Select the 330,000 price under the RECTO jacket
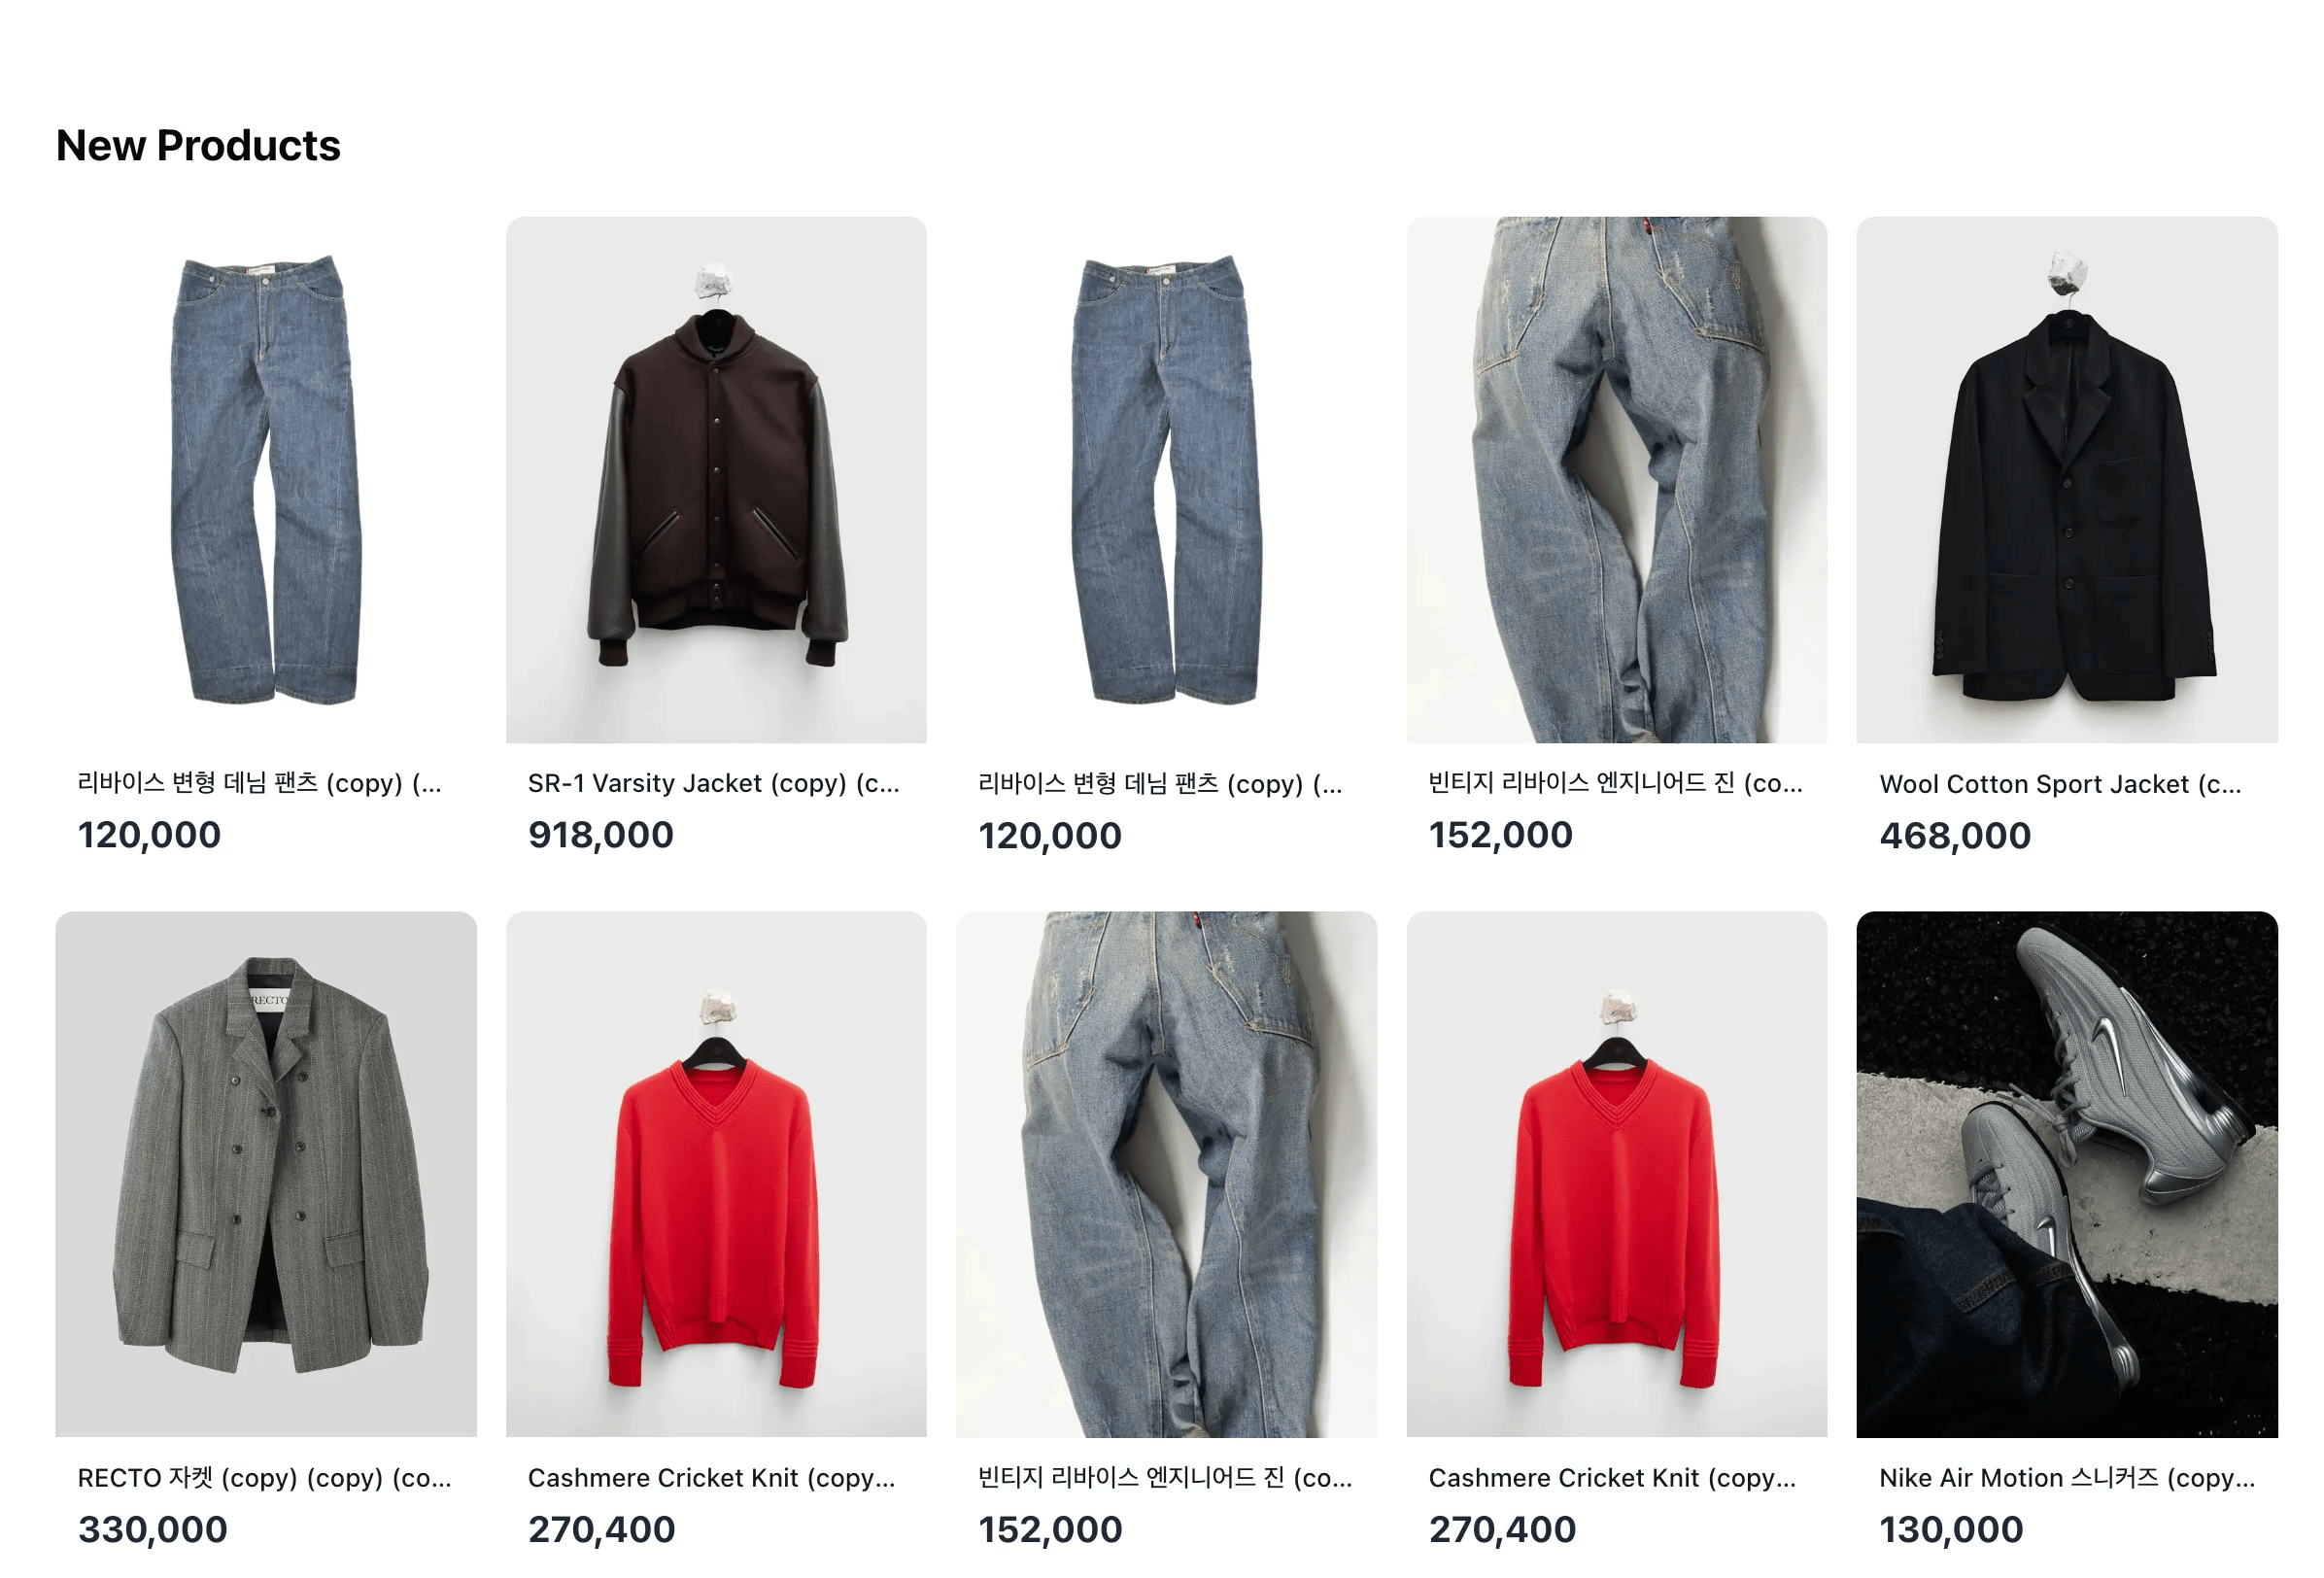The height and width of the screenshot is (1578, 2324). [153, 1530]
